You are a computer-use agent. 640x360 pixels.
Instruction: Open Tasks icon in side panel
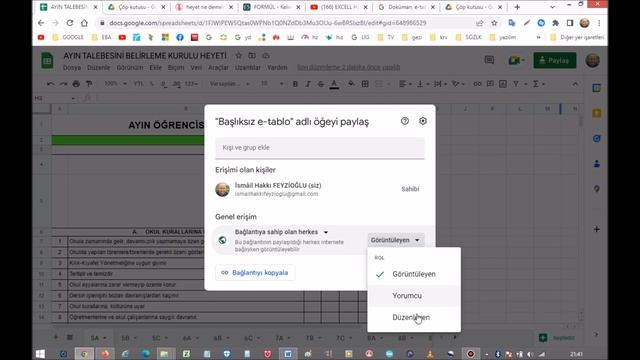597,138
